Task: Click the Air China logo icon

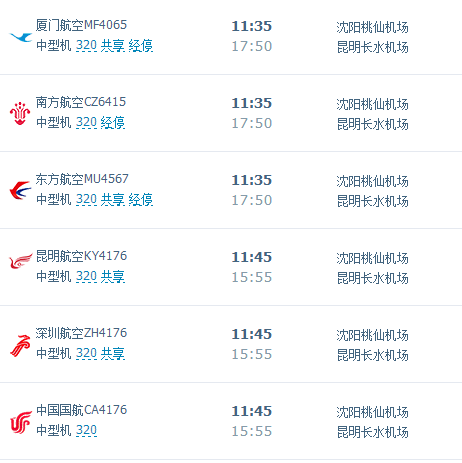Action: click(21, 422)
